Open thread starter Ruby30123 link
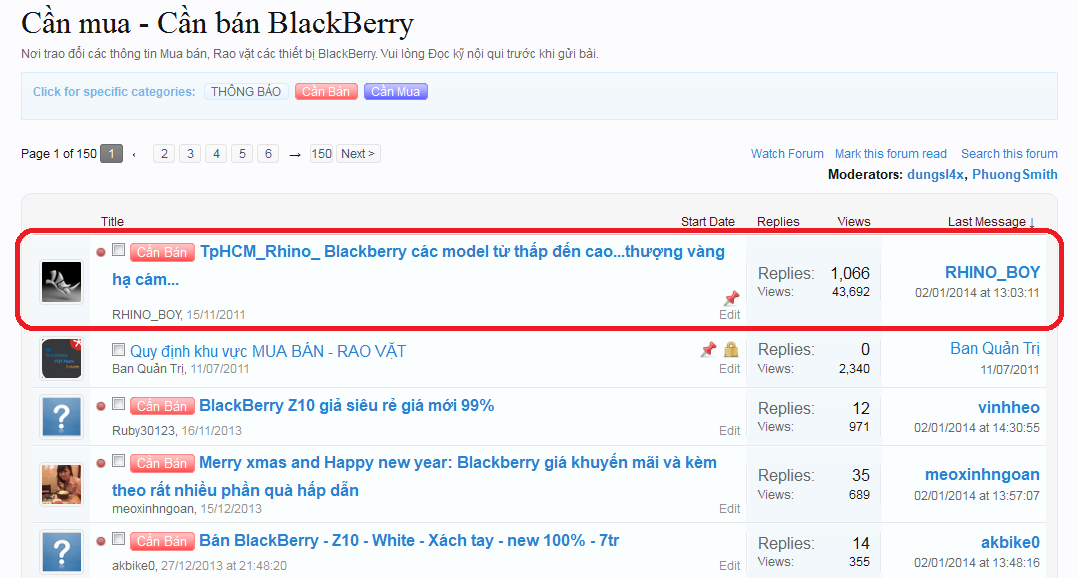1077x578 pixels. [x=144, y=430]
